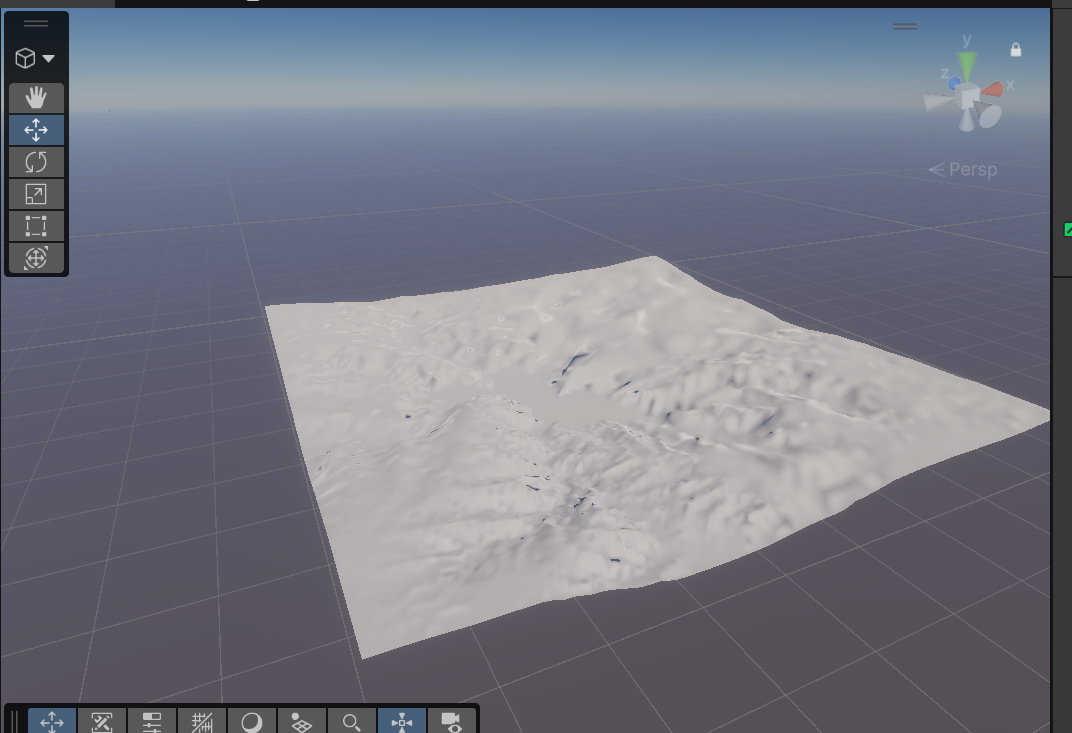Select the Hand view tool
This screenshot has height=733, width=1072.
pyautogui.click(x=36, y=98)
